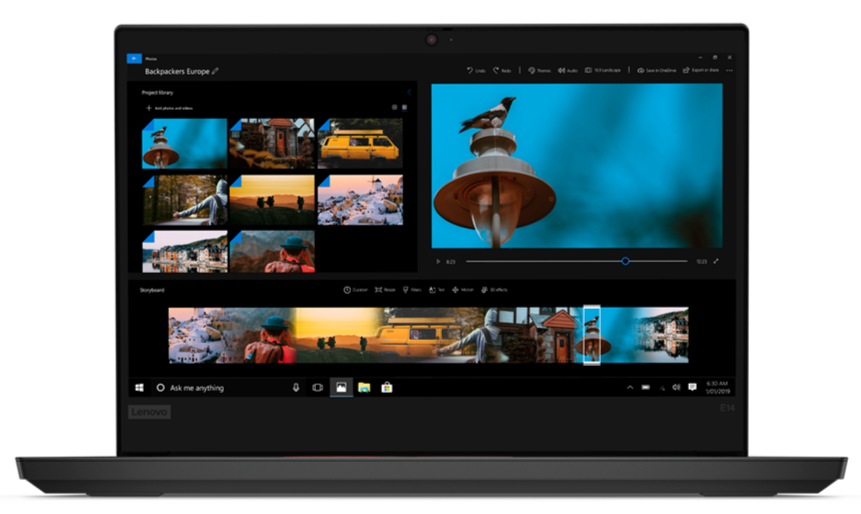Select the yellow van thumbnail in library

[360, 143]
